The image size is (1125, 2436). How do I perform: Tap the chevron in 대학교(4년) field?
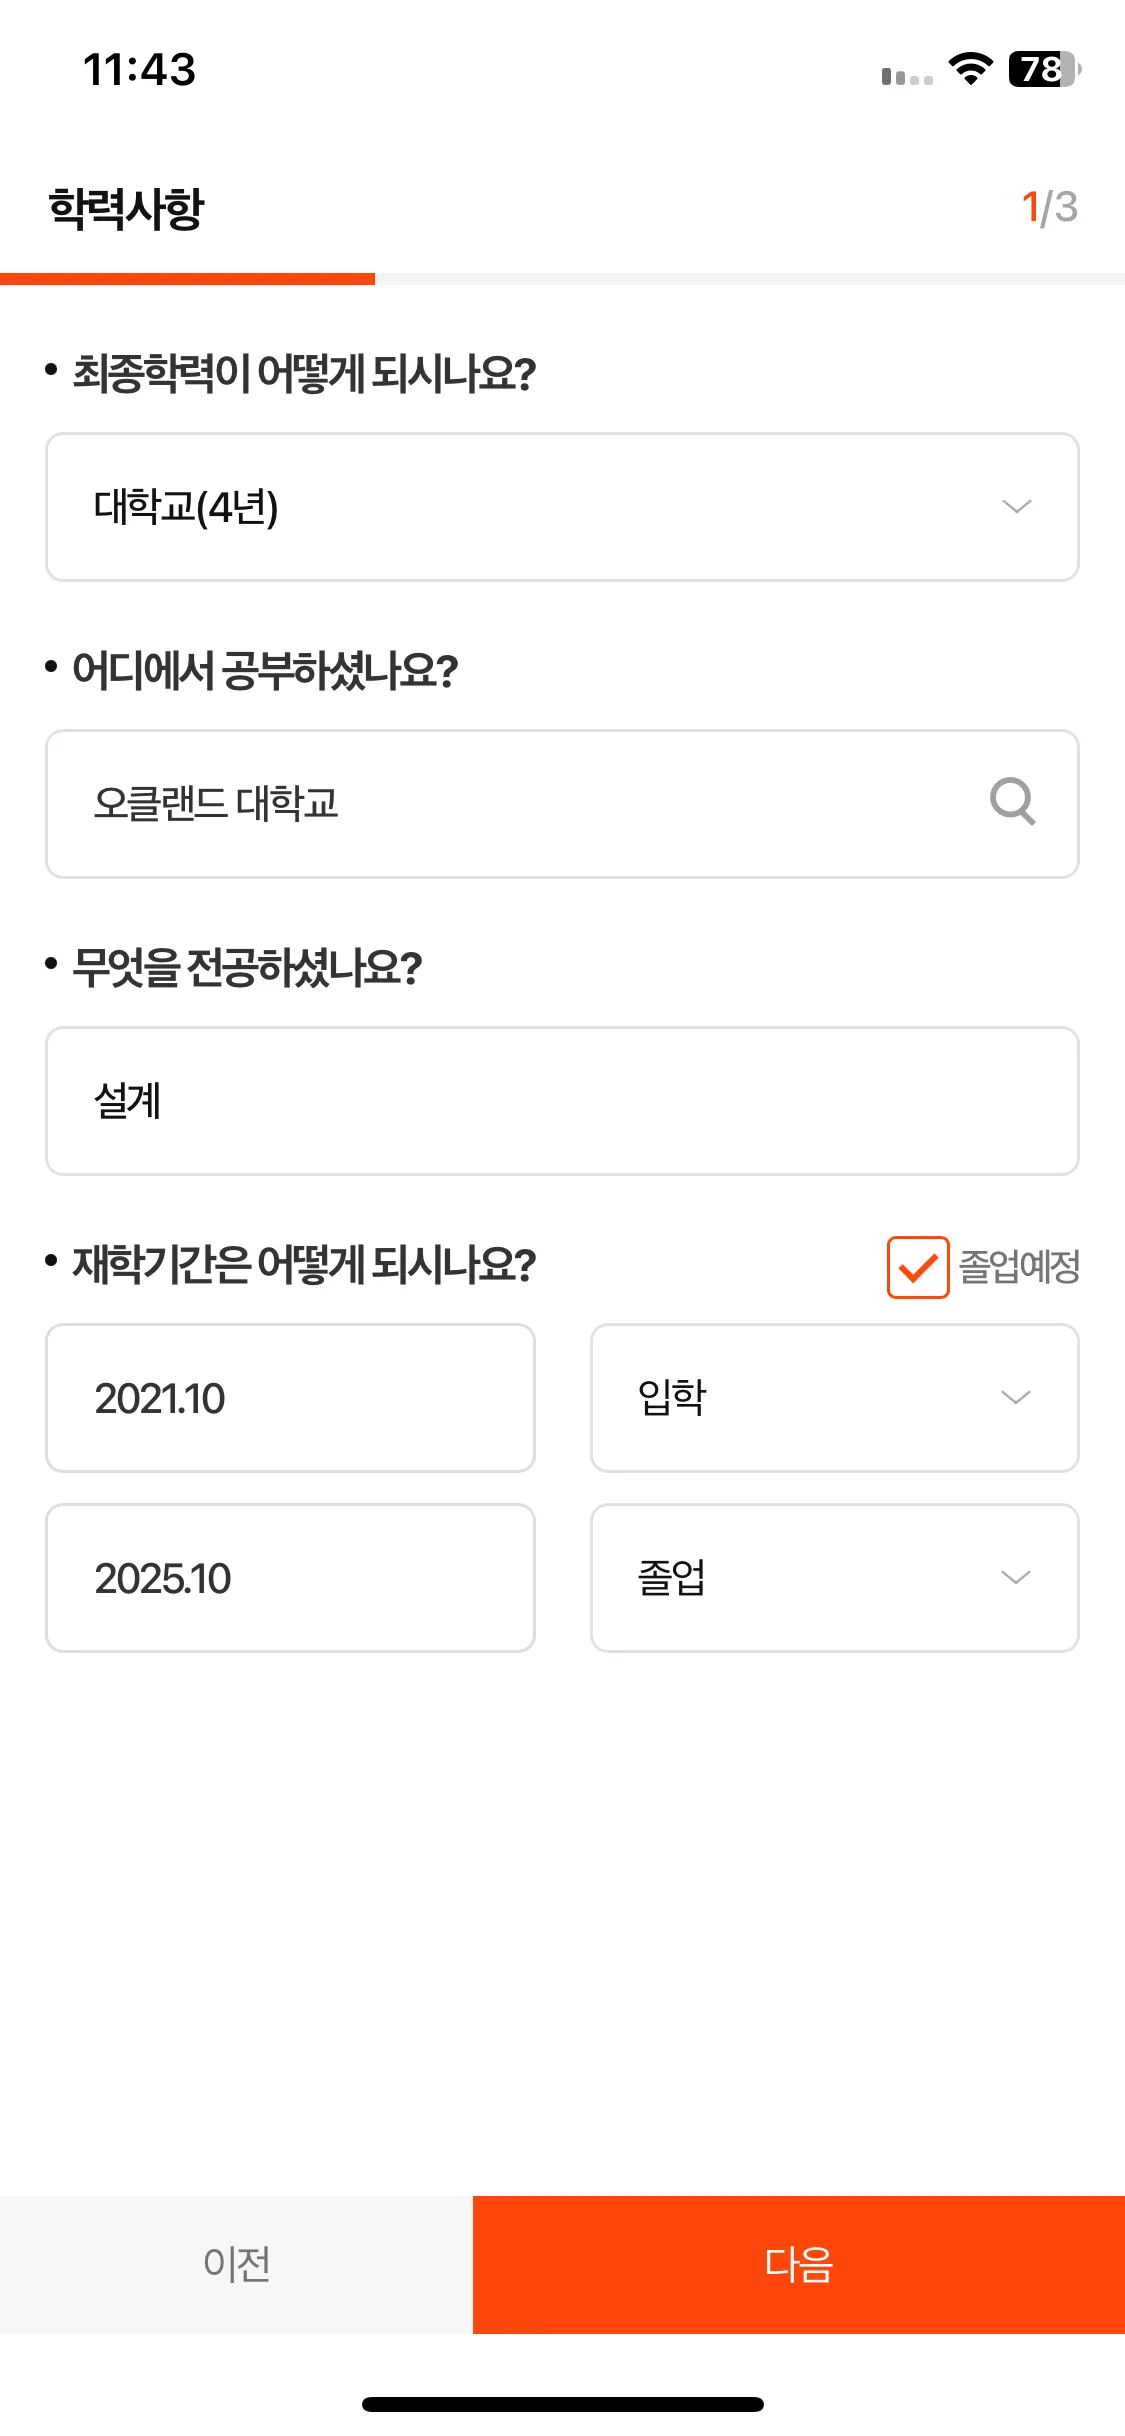click(1016, 507)
